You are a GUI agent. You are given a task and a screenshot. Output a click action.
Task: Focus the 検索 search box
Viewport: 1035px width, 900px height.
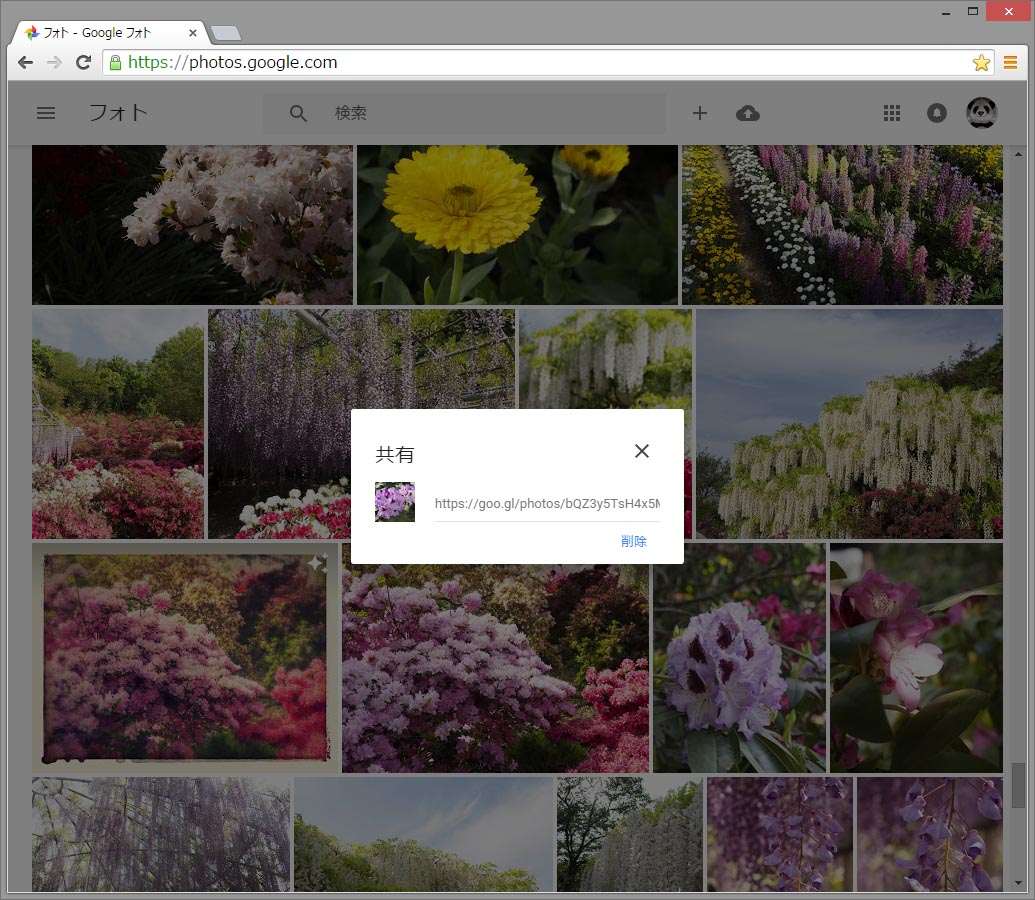pos(464,113)
